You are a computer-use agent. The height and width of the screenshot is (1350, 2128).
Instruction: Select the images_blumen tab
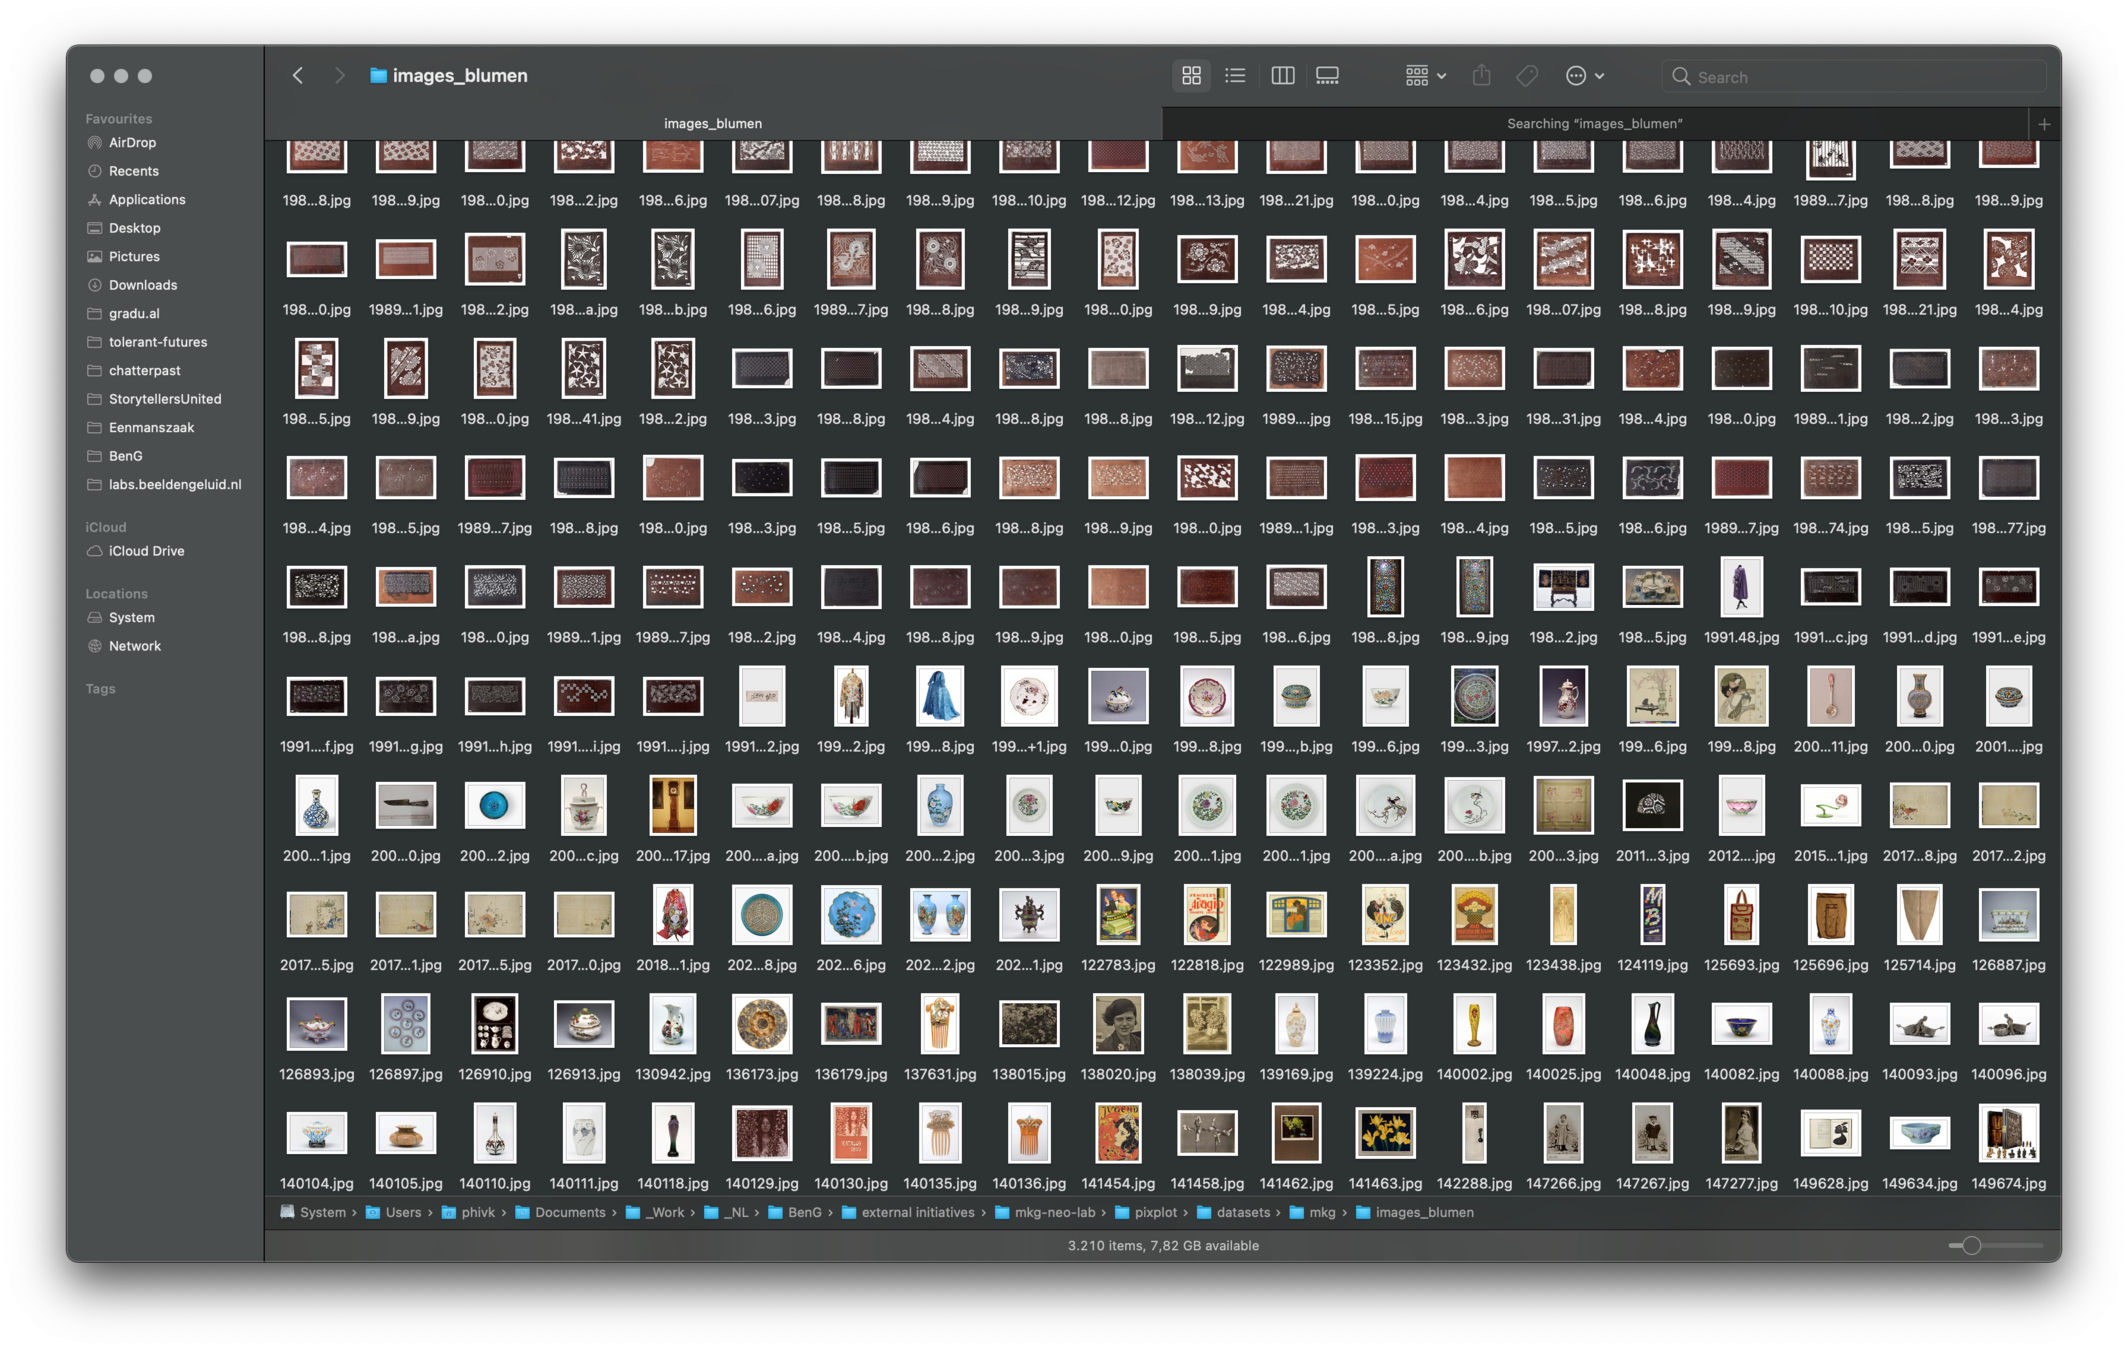point(713,124)
